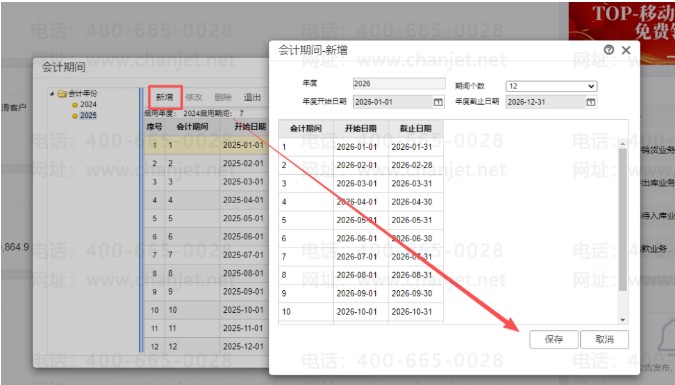This screenshot has width=675, height=385.
Task: Click the cell 2026-03-31
Action: pyautogui.click(x=416, y=183)
